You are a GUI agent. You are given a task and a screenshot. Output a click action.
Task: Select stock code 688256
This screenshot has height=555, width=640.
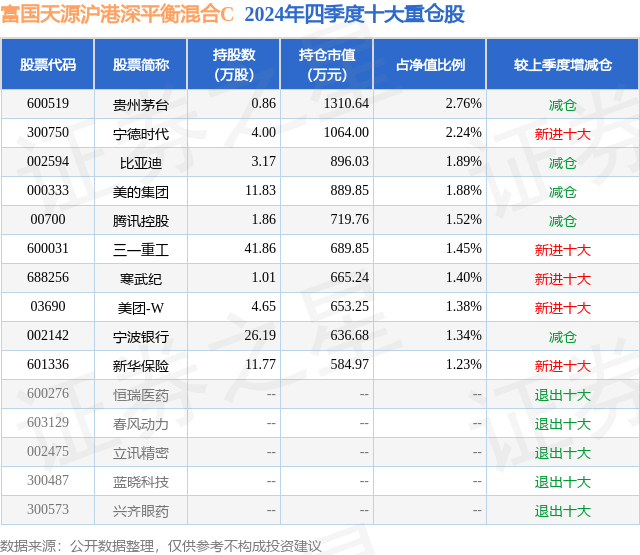click(x=48, y=278)
